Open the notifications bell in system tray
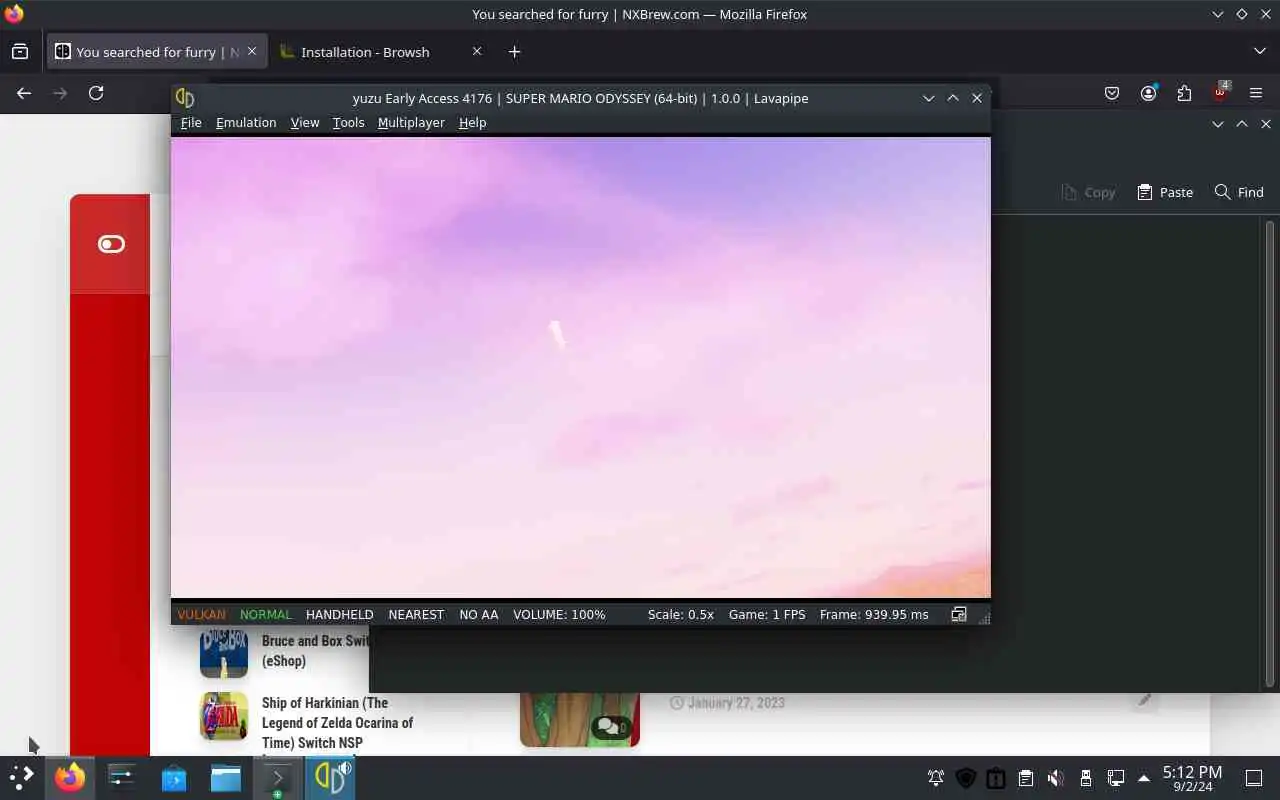 936,778
